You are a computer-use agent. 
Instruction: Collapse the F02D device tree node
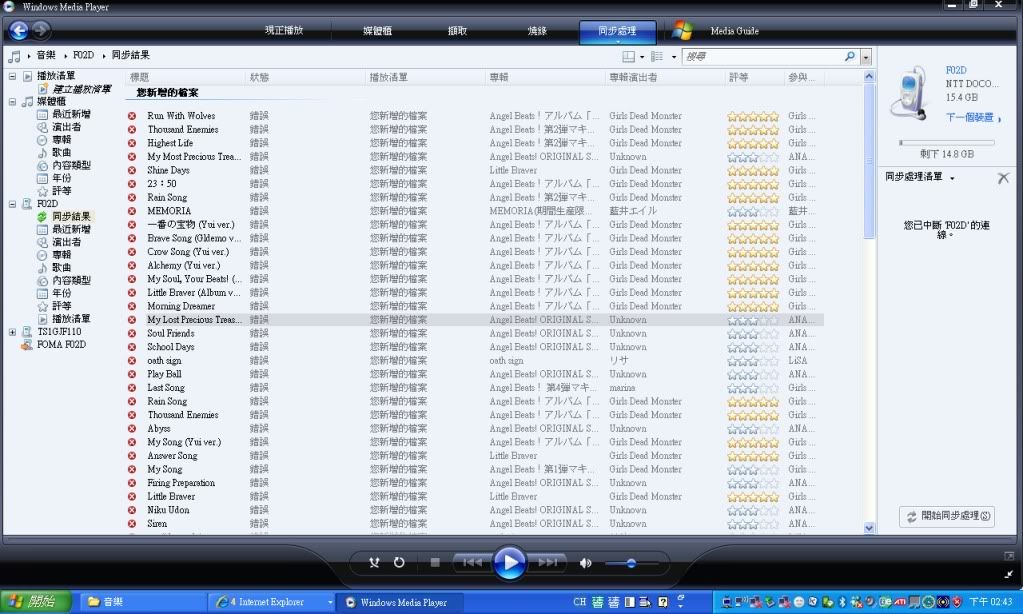point(12,204)
